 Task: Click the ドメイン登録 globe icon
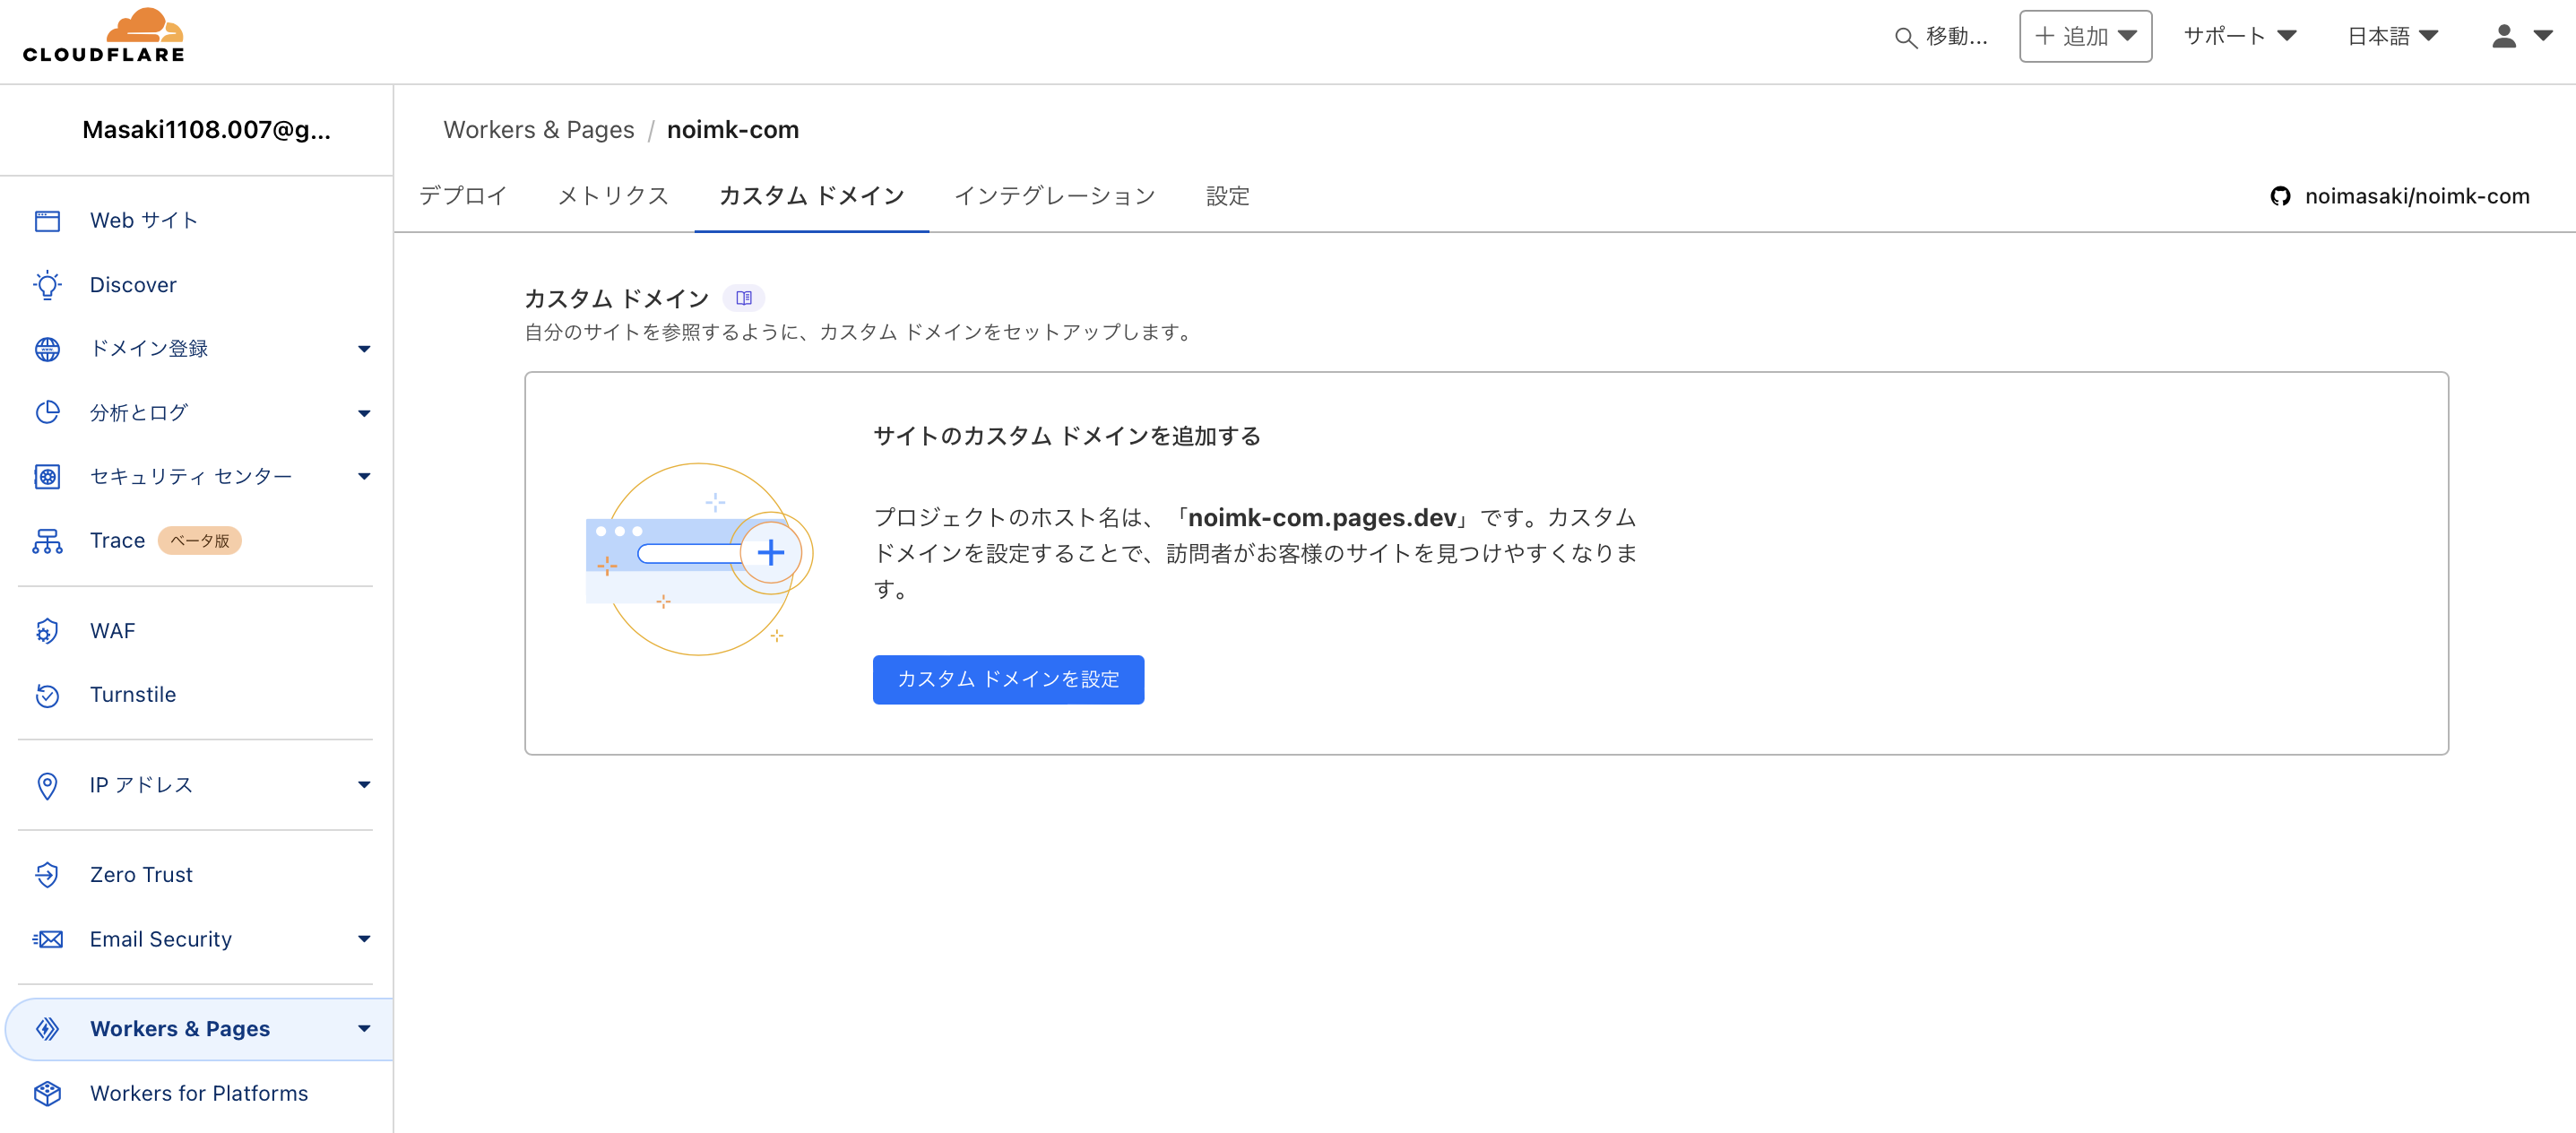coord(47,348)
